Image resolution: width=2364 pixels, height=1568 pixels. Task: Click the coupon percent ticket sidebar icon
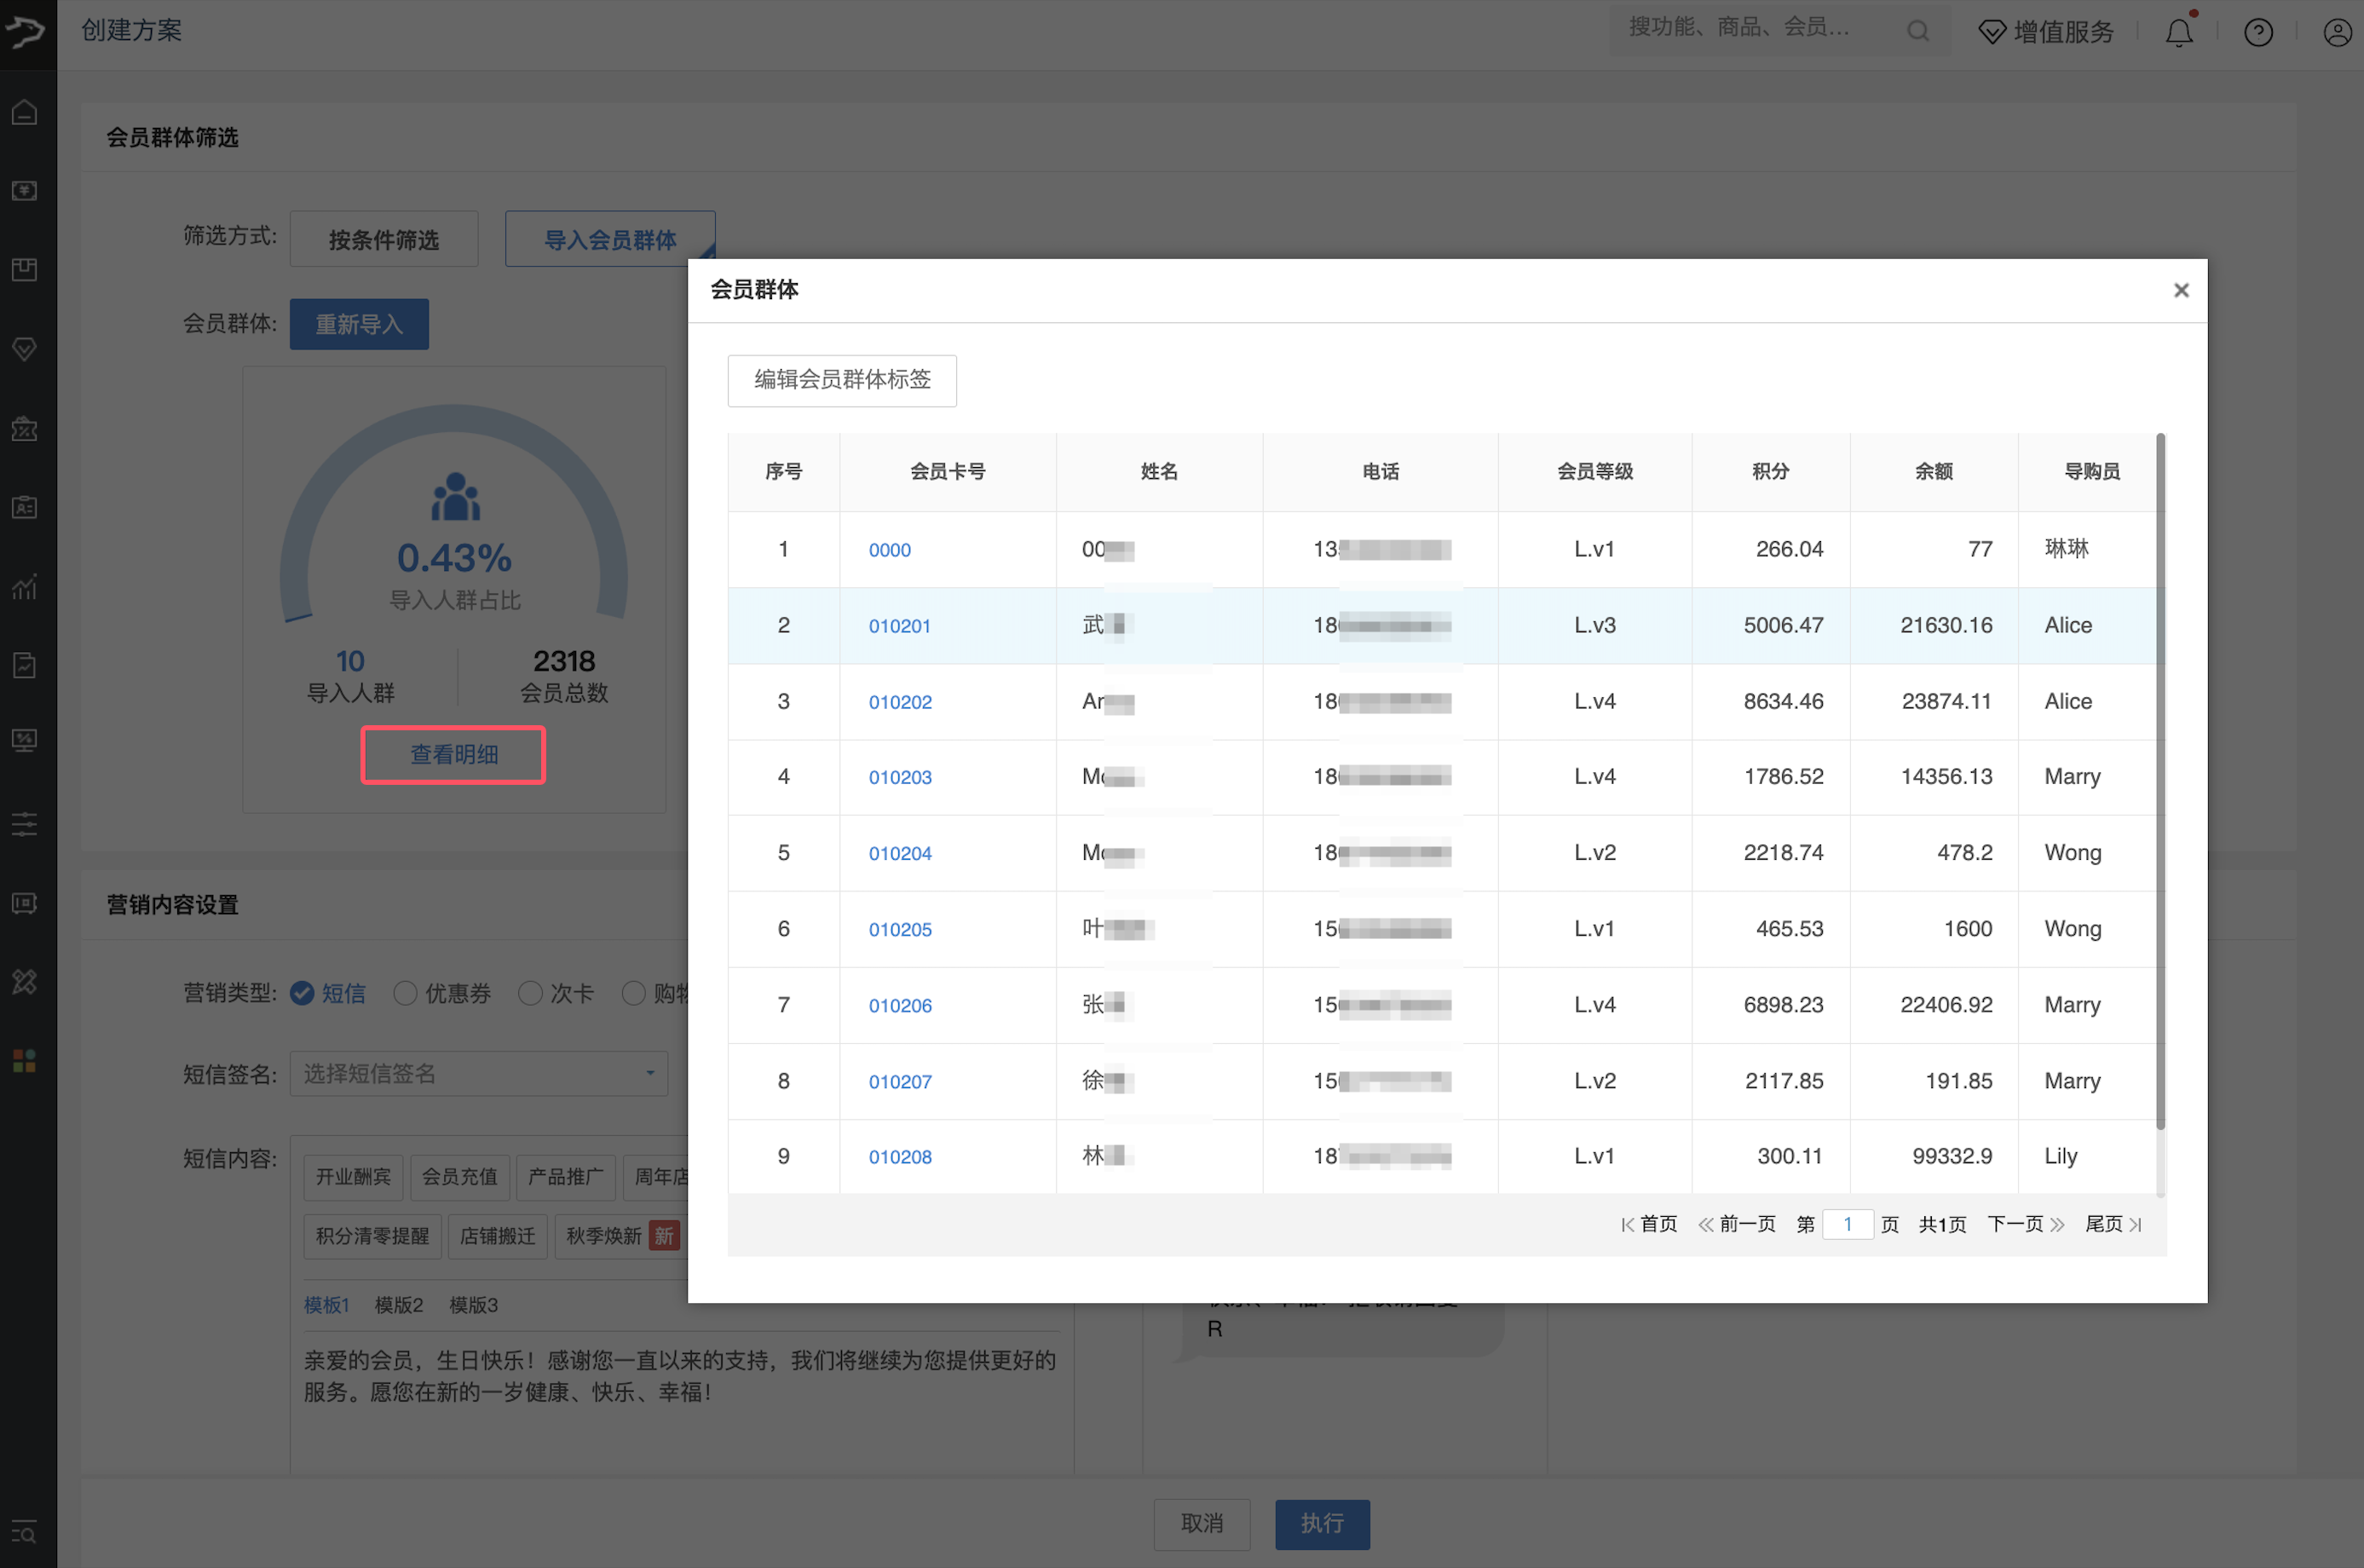coord(25,429)
